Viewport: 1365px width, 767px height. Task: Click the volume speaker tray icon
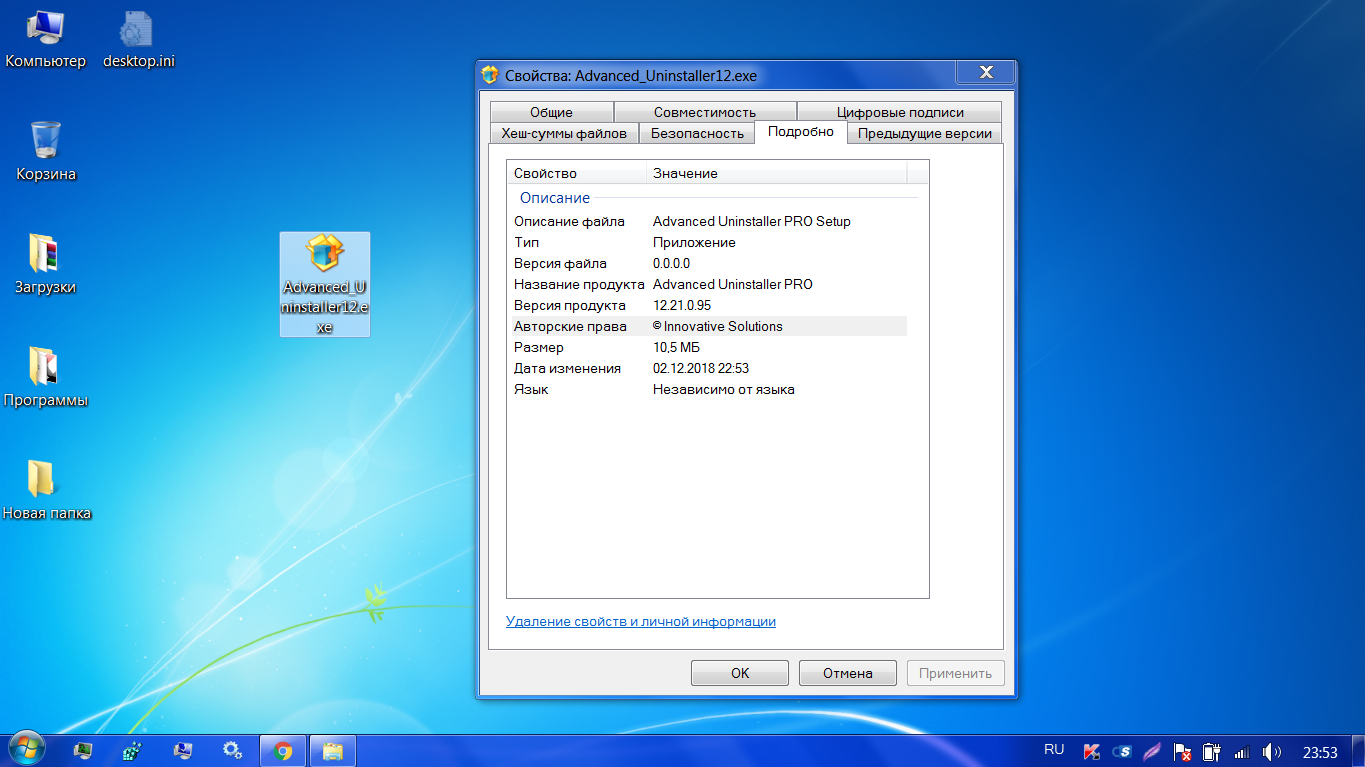point(1271,751)
